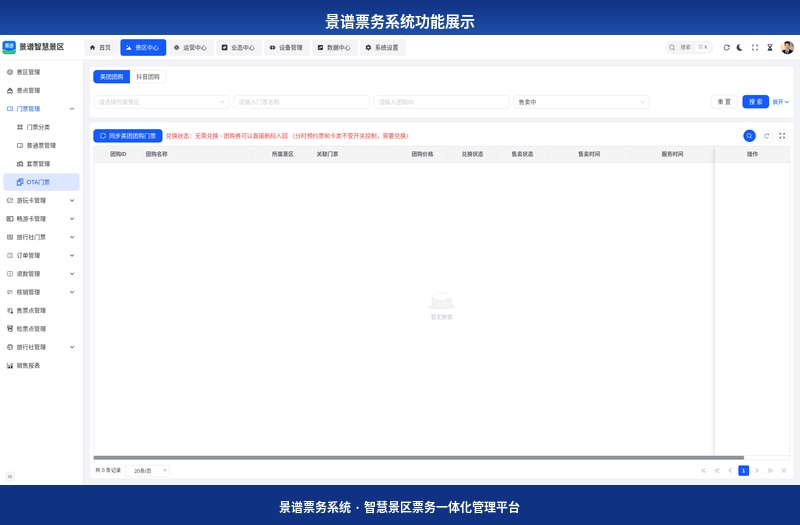Screen dimensions: 800x525
Task: Open the 业态中心 tab
Action: click(x=238, y=47)
